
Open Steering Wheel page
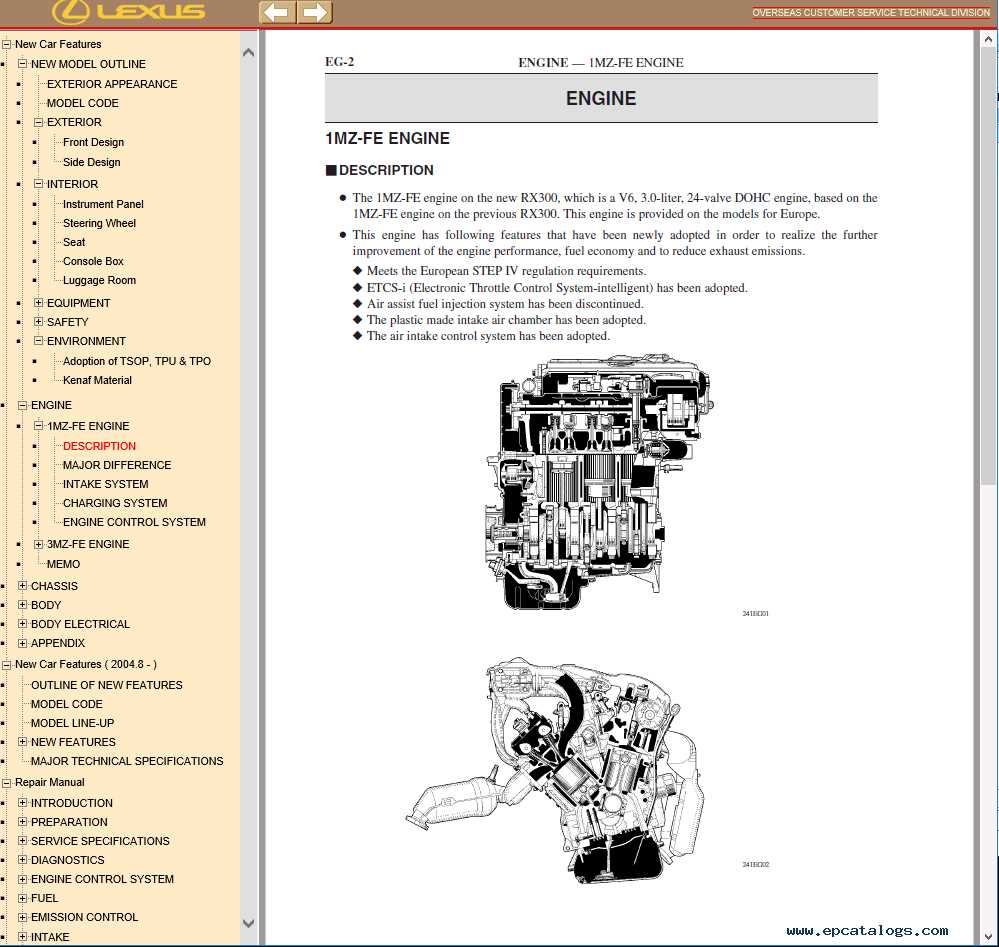[99, 224]
